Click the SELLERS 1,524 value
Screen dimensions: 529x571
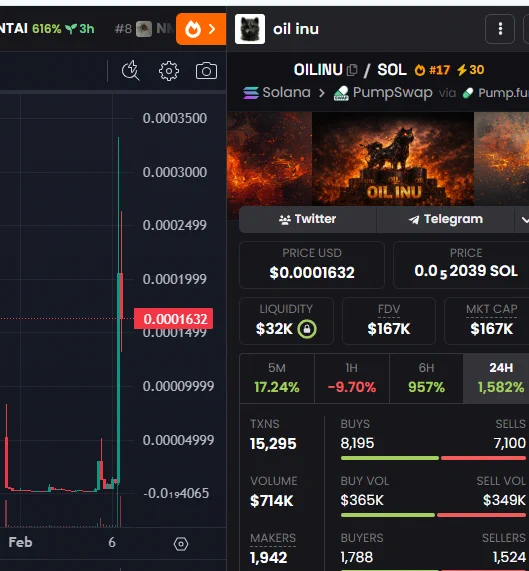509,557
